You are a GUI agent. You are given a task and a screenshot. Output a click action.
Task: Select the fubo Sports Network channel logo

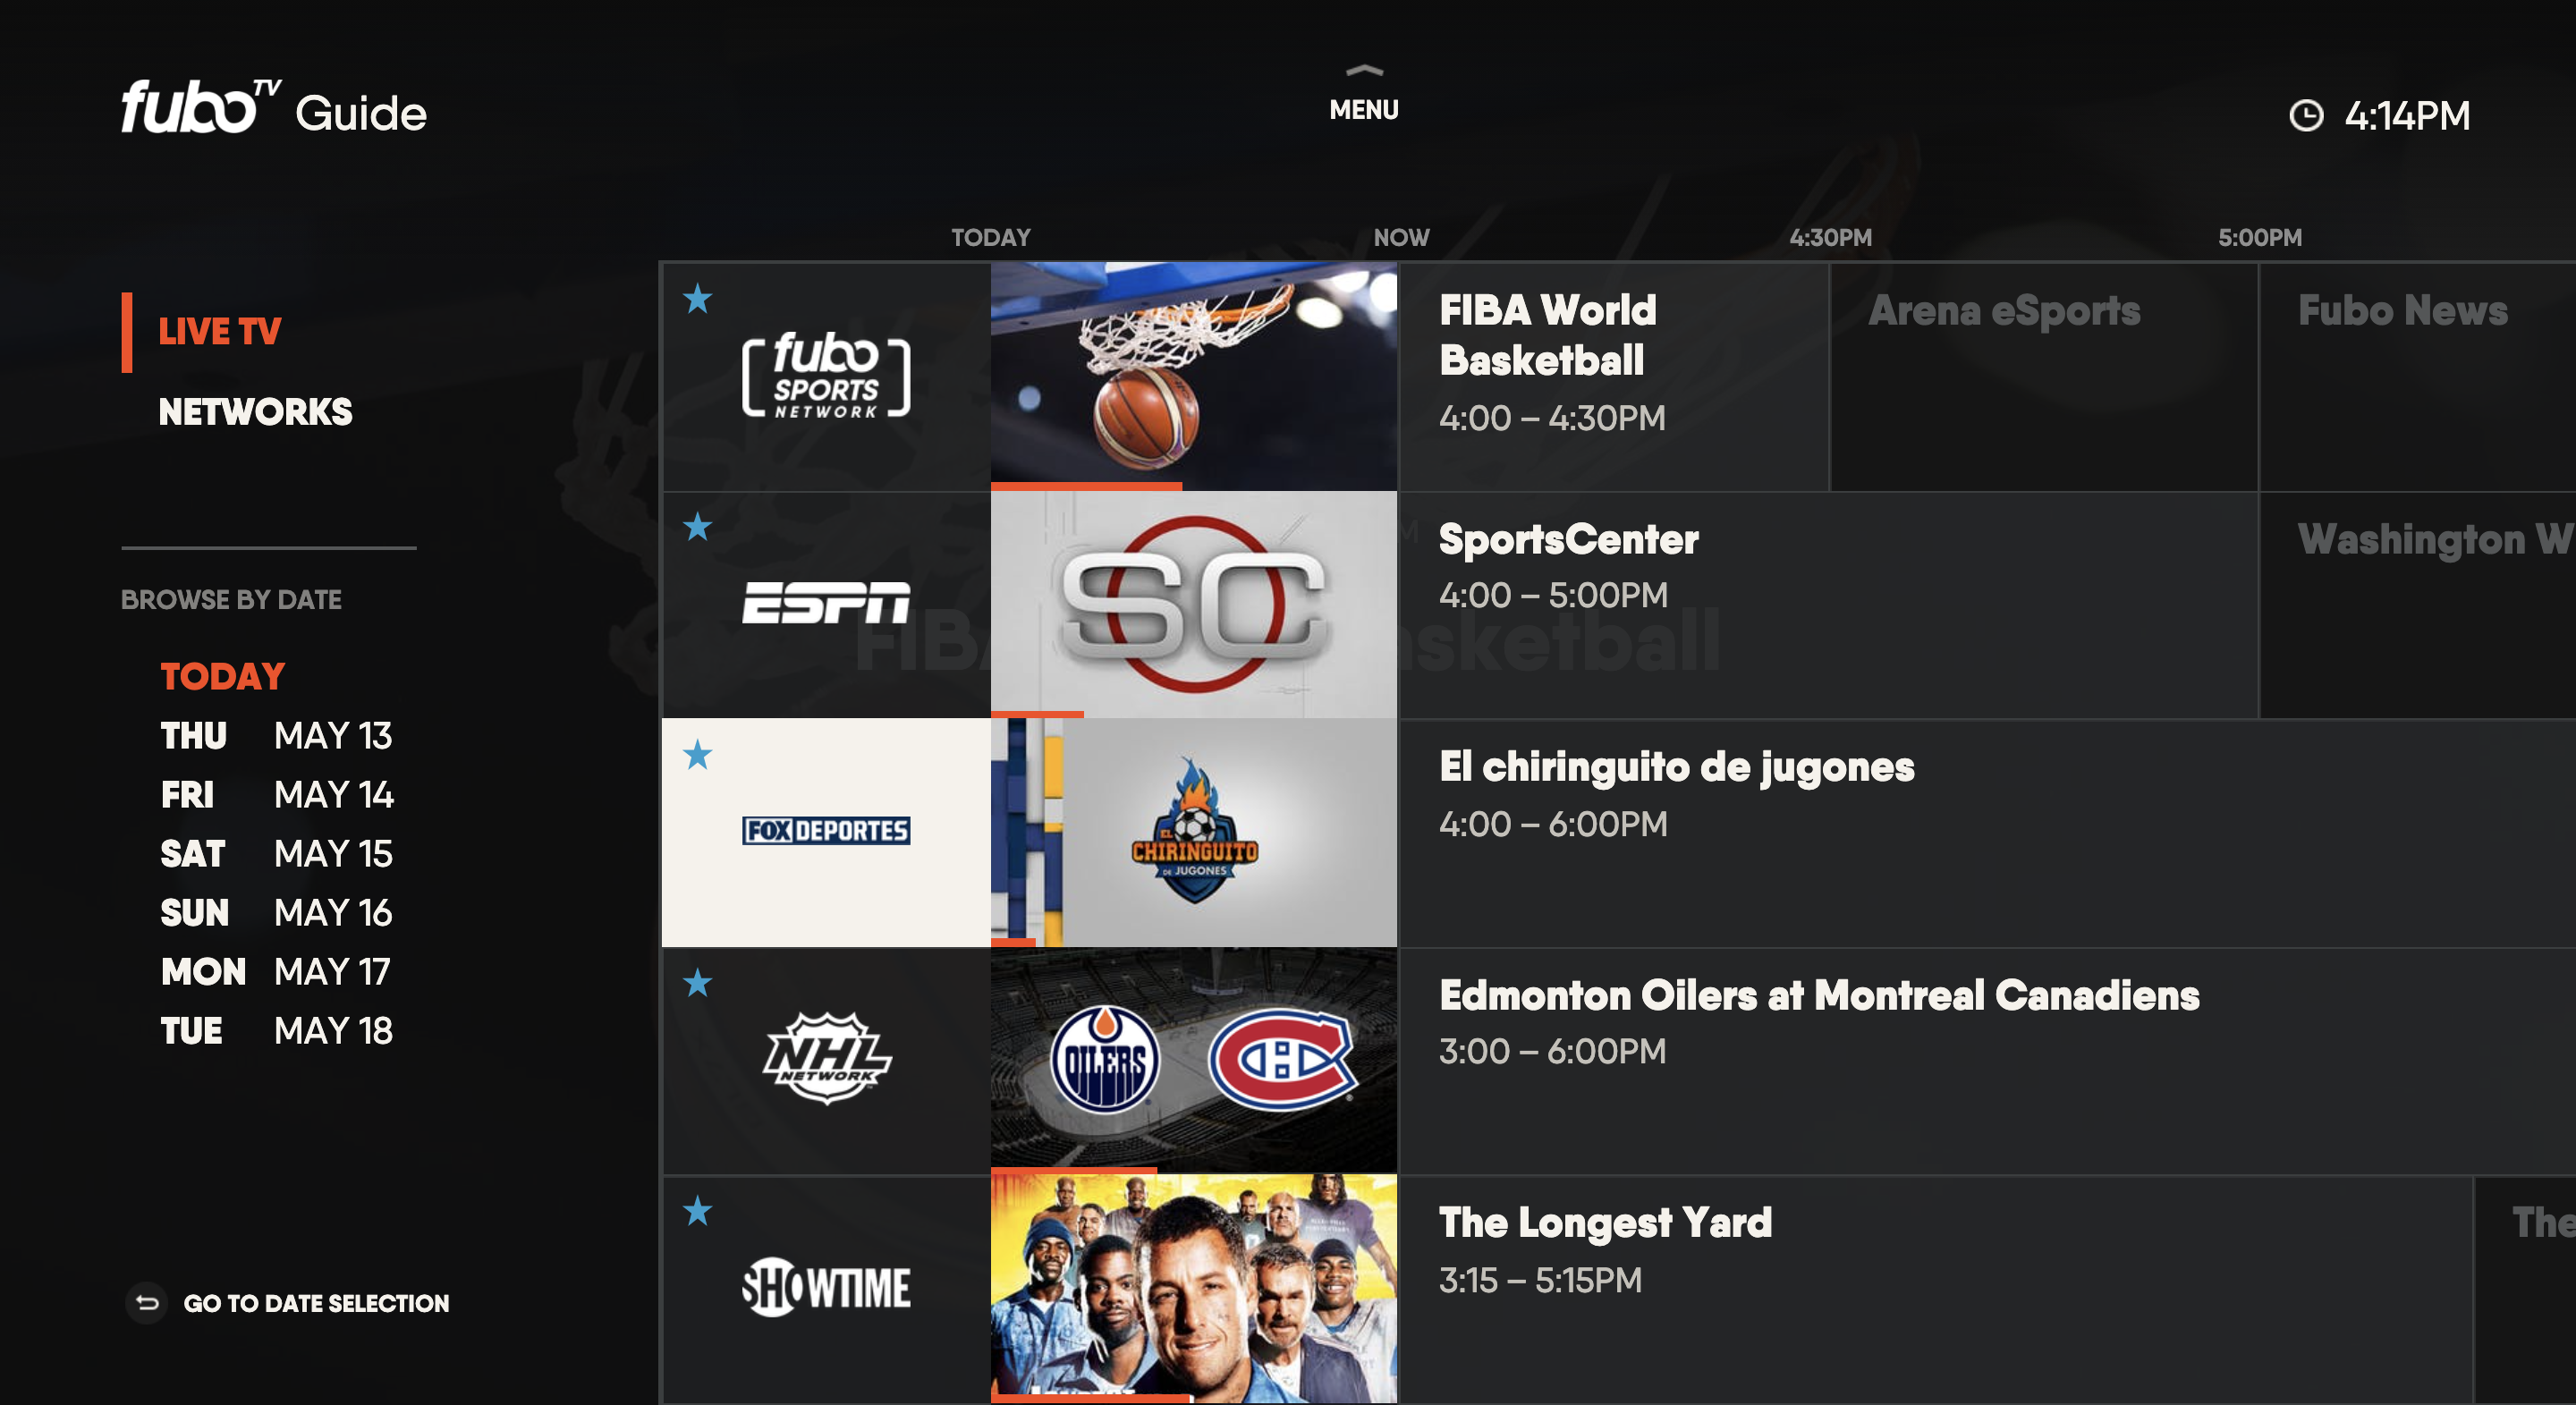pyautogui.click(x=826, y=375)
